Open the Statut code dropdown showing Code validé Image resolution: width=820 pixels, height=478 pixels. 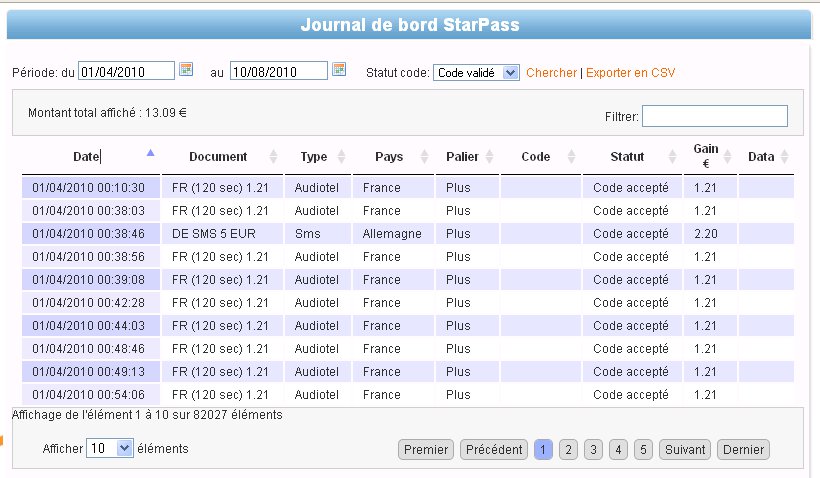pos(476,73)
